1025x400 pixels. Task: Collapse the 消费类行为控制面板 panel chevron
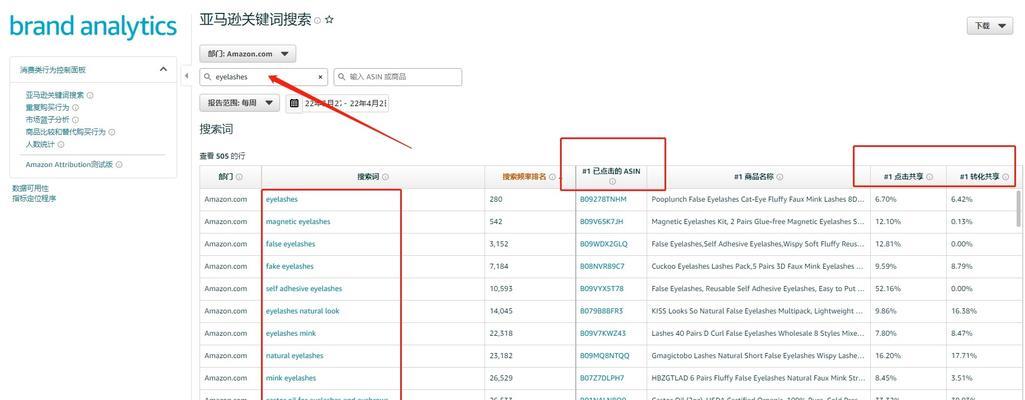(163, 69)
